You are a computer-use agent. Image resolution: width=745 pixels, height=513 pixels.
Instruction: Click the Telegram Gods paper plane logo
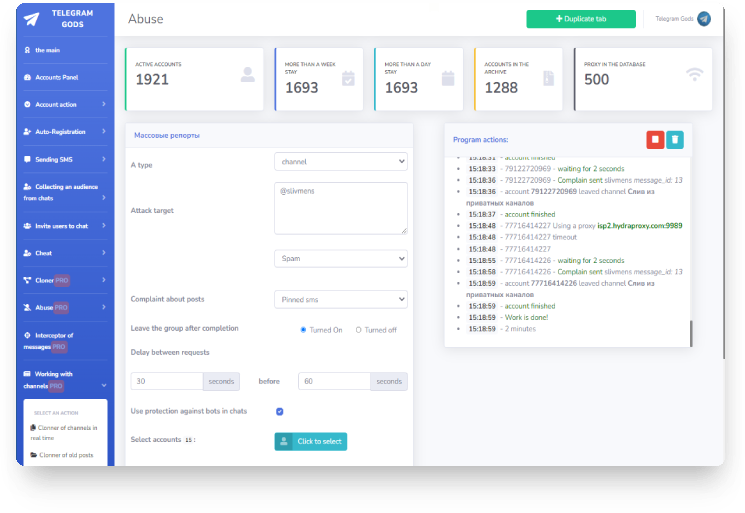pyautogui.click(x=32, y=19)
